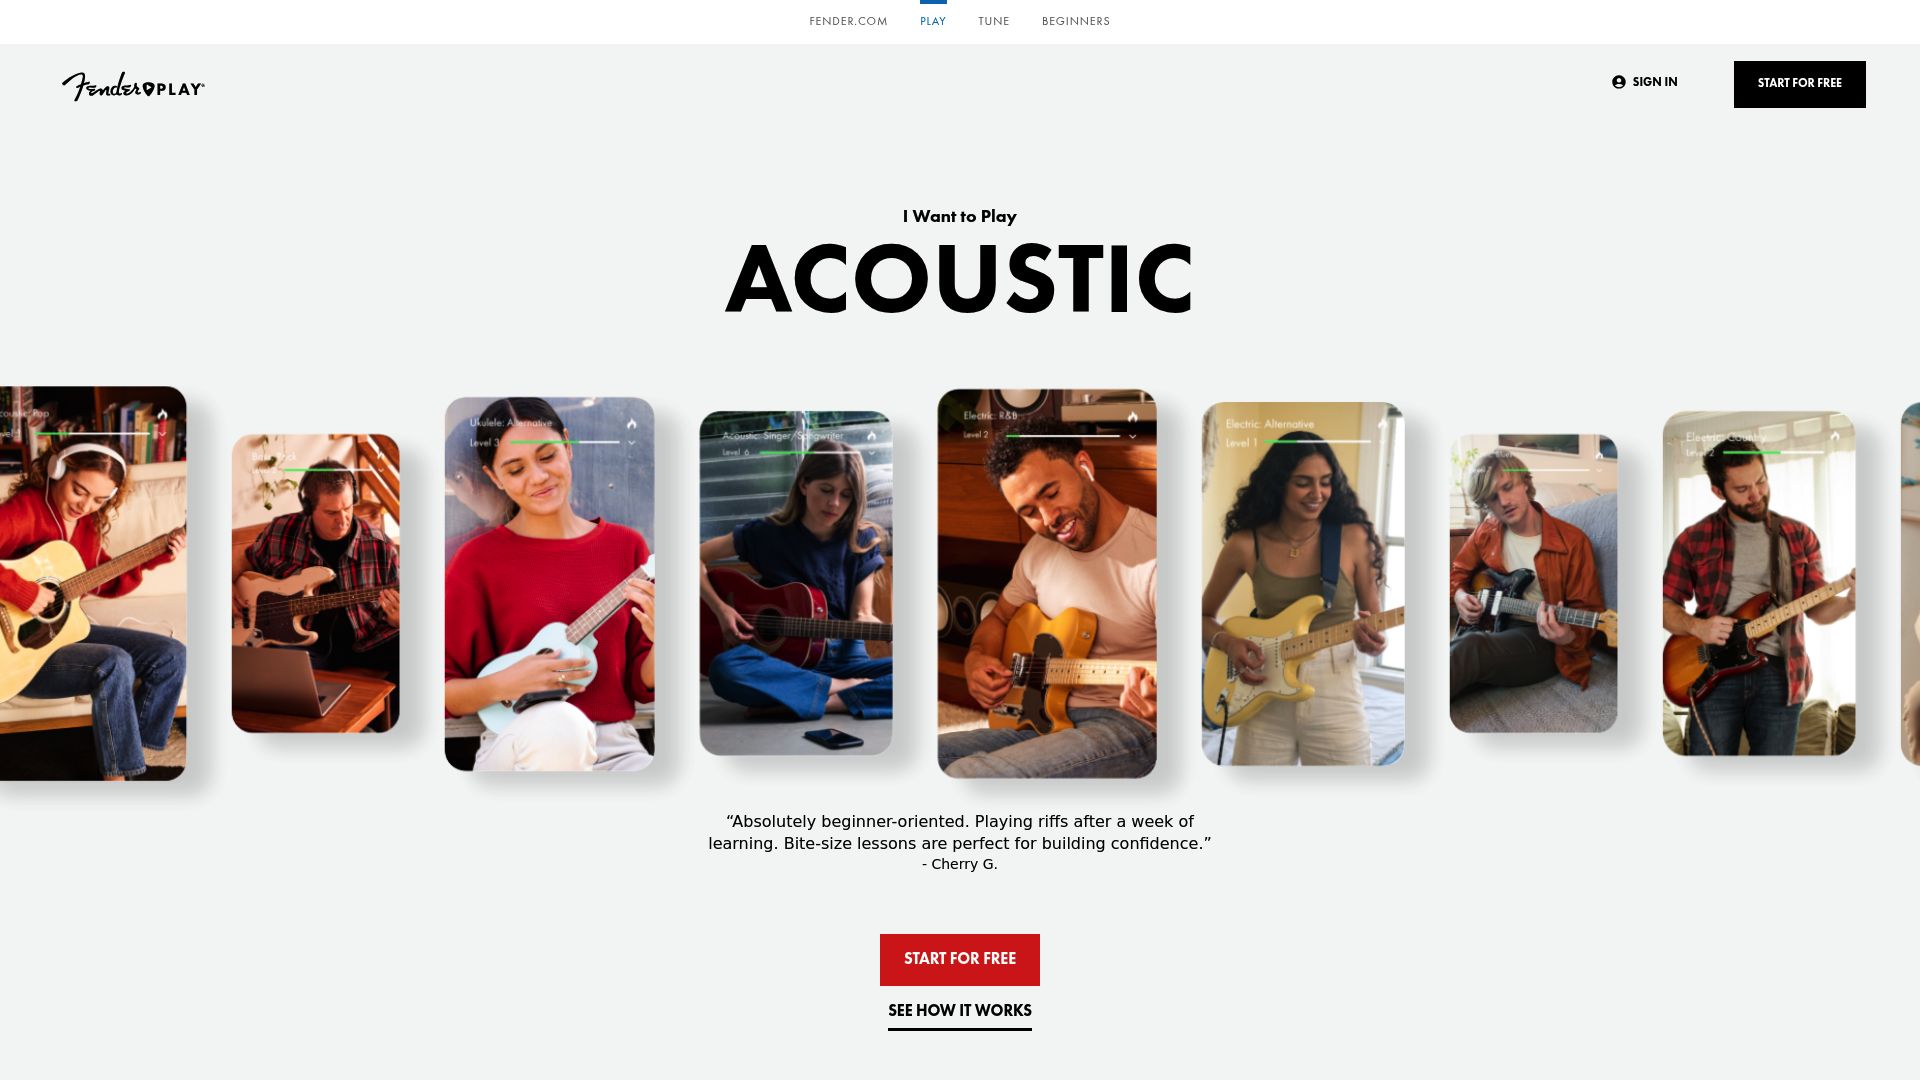The height and width of the screenshot is (1080, 1920).
Task: Click the Fender Play logo
Action: 133,86
